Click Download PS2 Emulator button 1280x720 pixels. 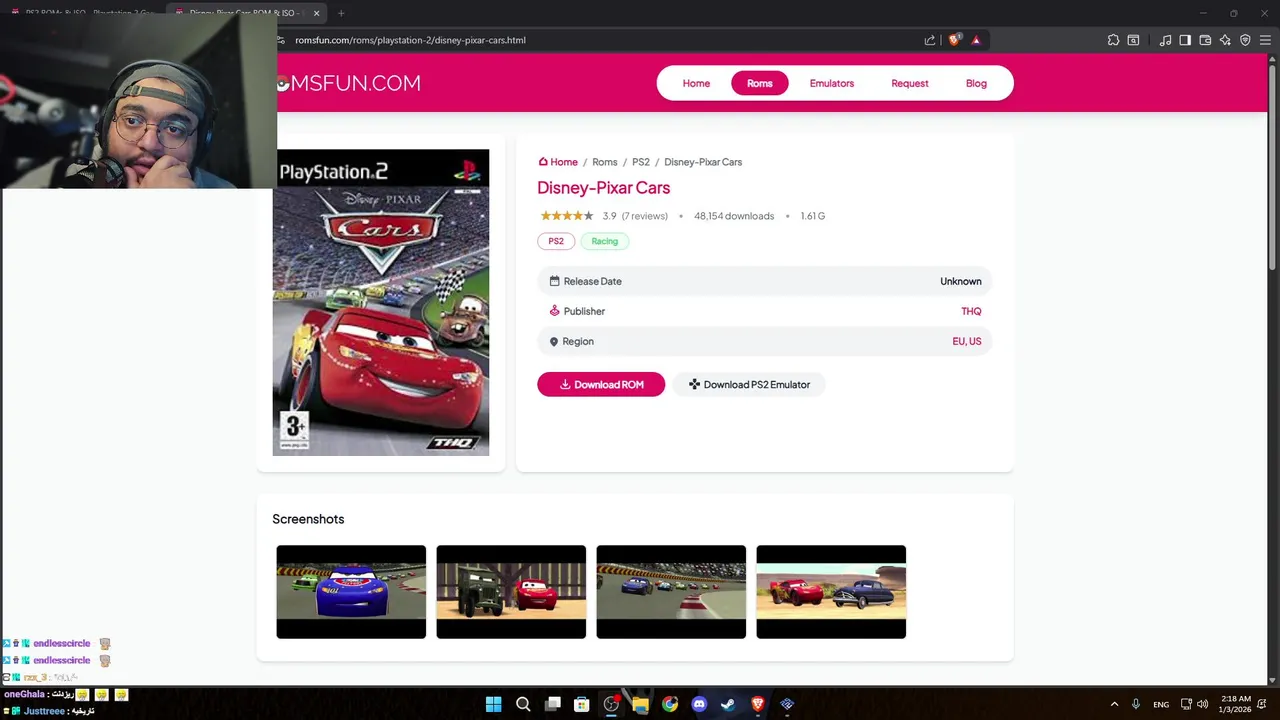click(x=749, y=384)
